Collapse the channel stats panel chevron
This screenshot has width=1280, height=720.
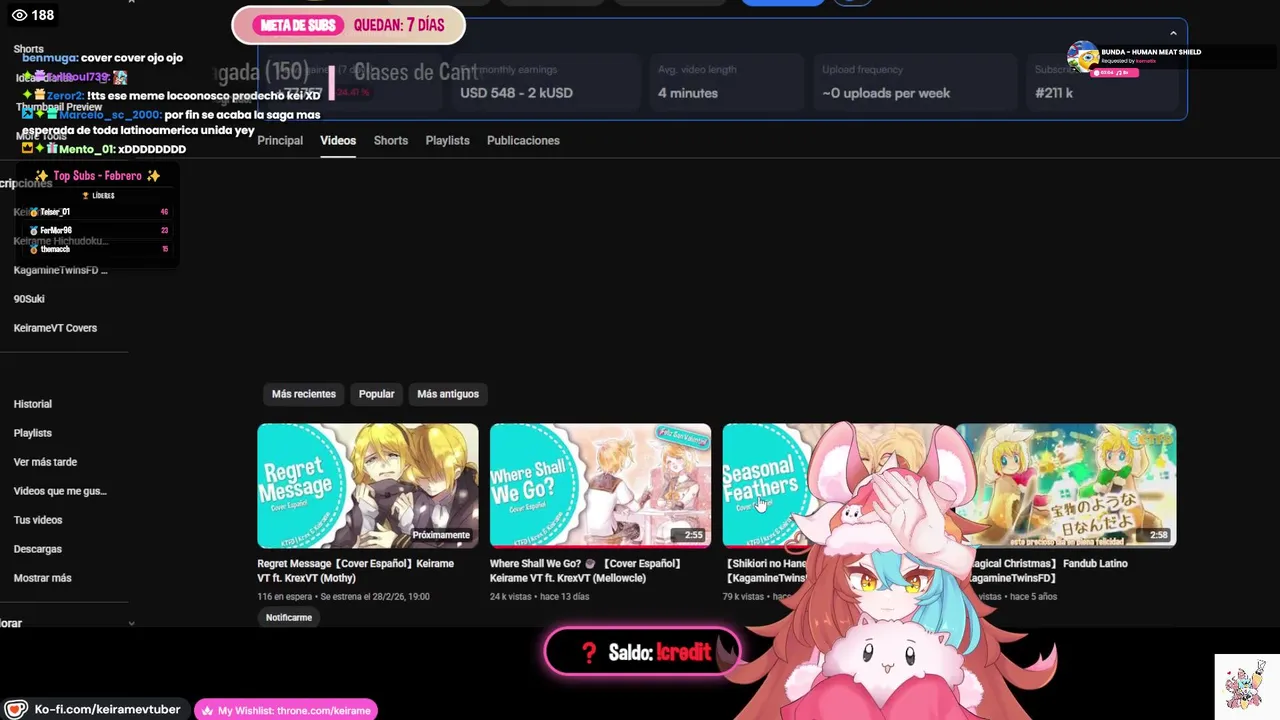[x=1174, y=34]
